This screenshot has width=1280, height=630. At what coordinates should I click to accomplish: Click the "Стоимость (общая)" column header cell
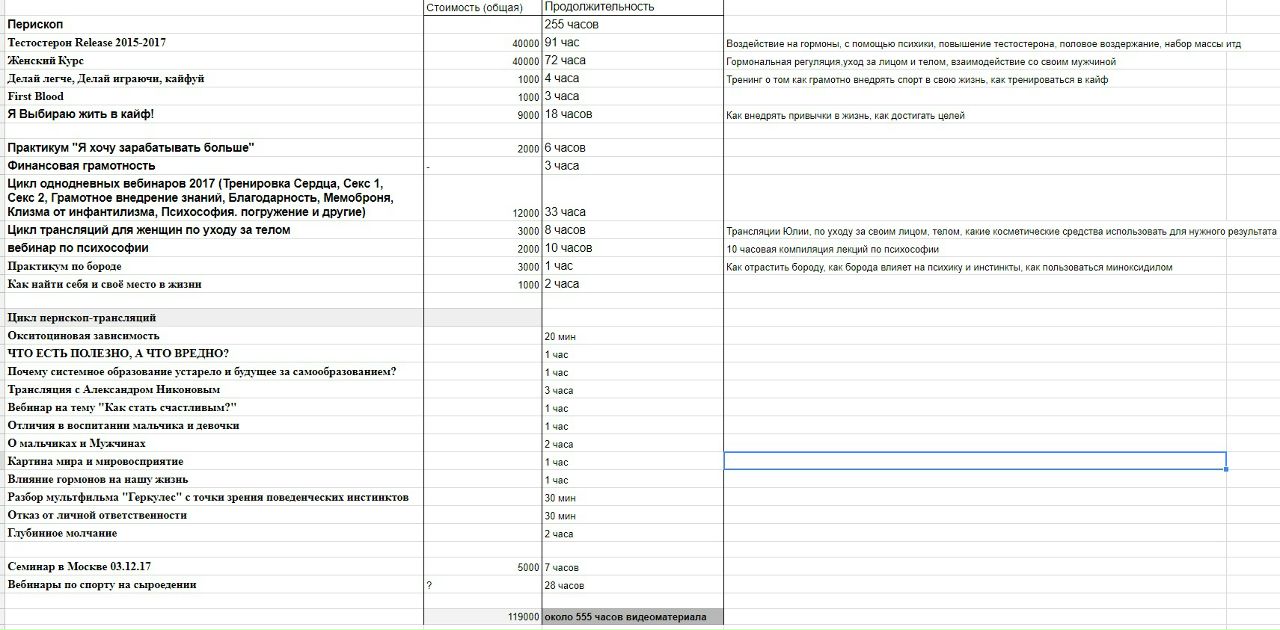(474, 7)
